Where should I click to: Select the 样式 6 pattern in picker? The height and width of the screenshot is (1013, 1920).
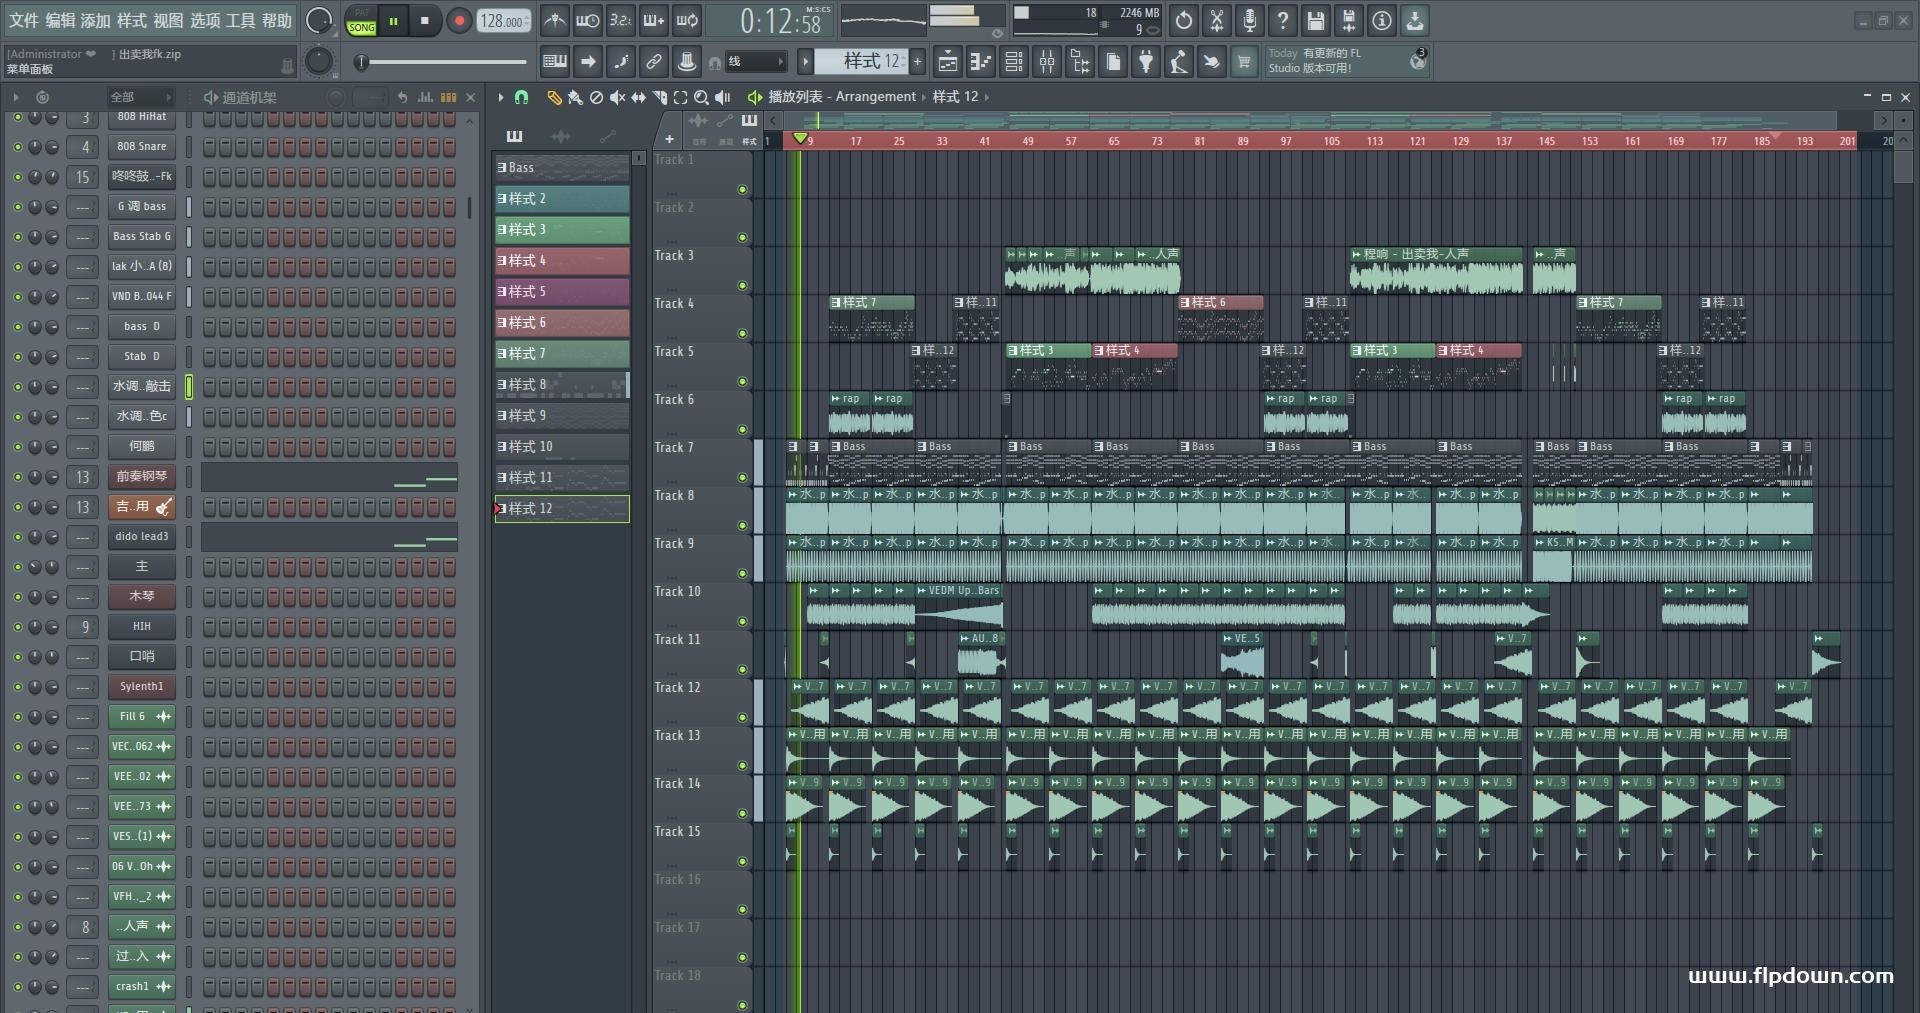click(562, 322)
